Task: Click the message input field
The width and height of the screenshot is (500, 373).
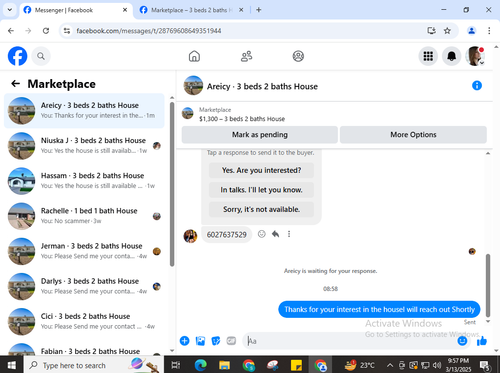Action: coord(350,341)
